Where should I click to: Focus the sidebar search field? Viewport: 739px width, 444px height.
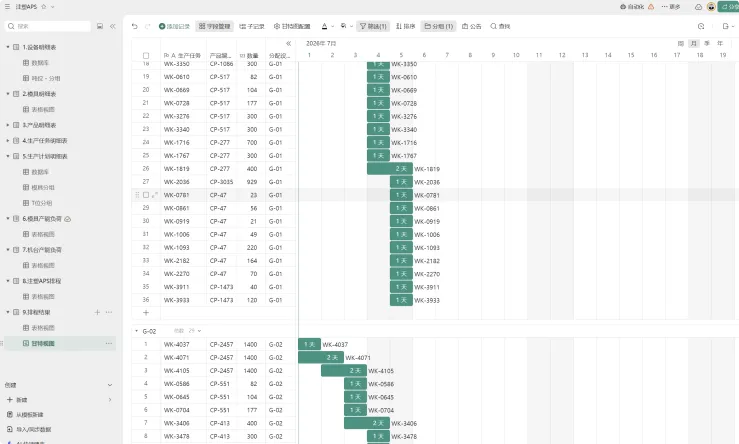48,26
